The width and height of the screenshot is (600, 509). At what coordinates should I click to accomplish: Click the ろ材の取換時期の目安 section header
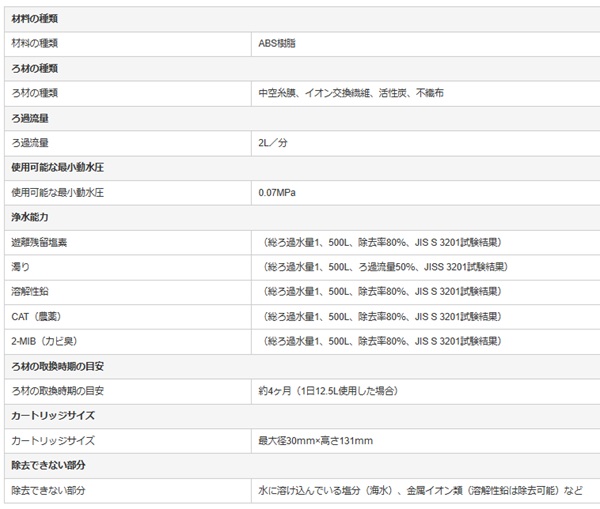[x=58, y=366]
